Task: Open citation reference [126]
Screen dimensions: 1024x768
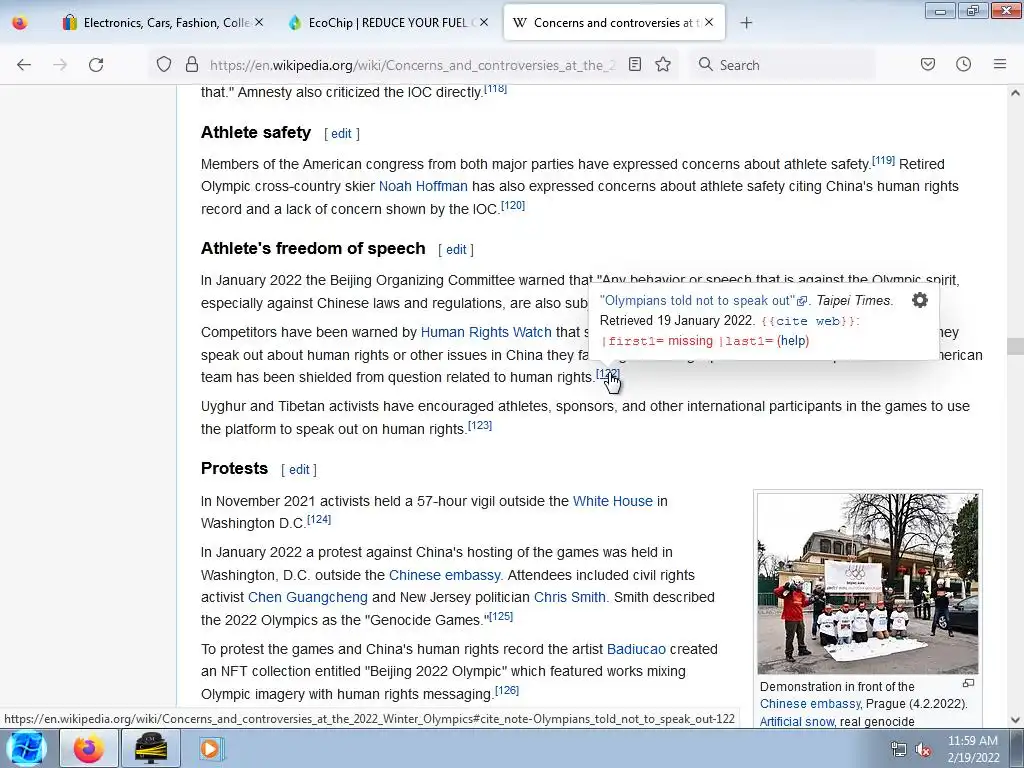Action: tap(507, 690)
